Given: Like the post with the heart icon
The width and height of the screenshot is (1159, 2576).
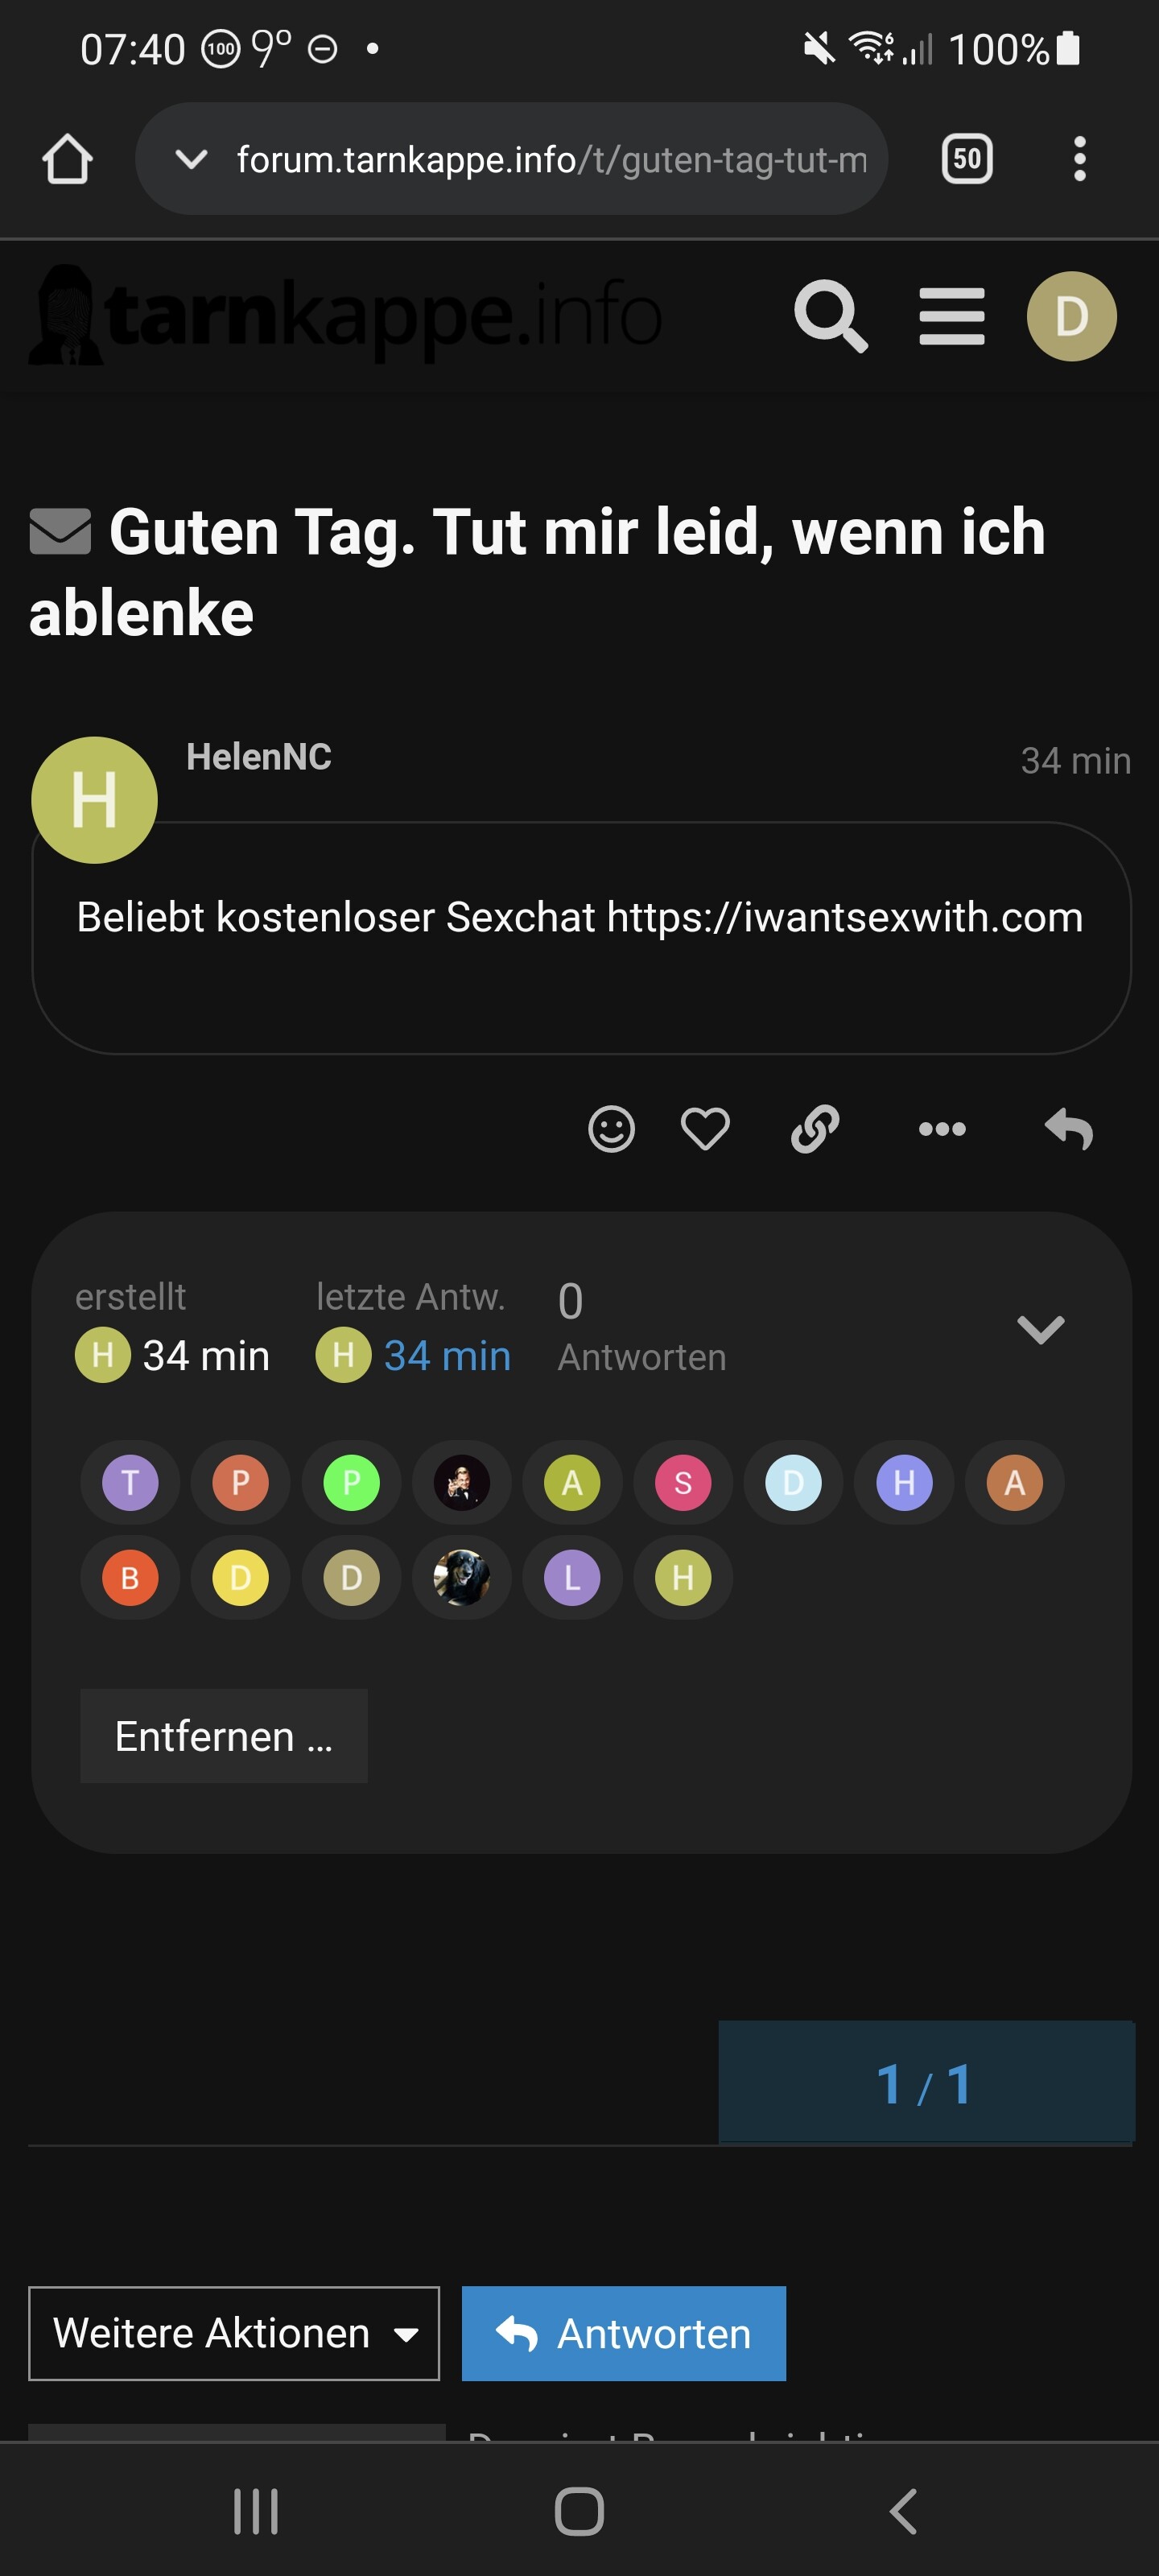Looking at the screenshot, I should point(705,1129).
